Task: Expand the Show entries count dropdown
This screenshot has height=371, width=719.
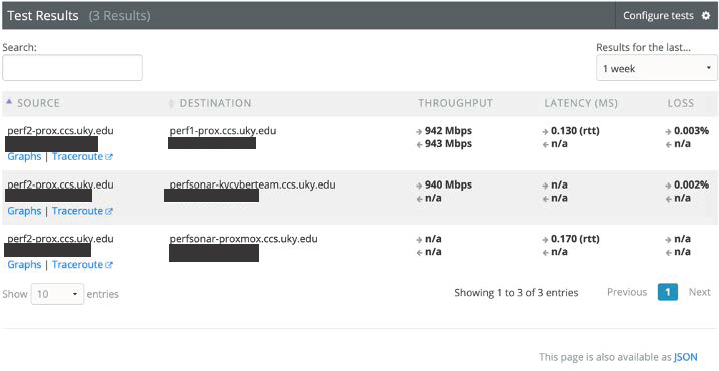Action: (57, 294)
